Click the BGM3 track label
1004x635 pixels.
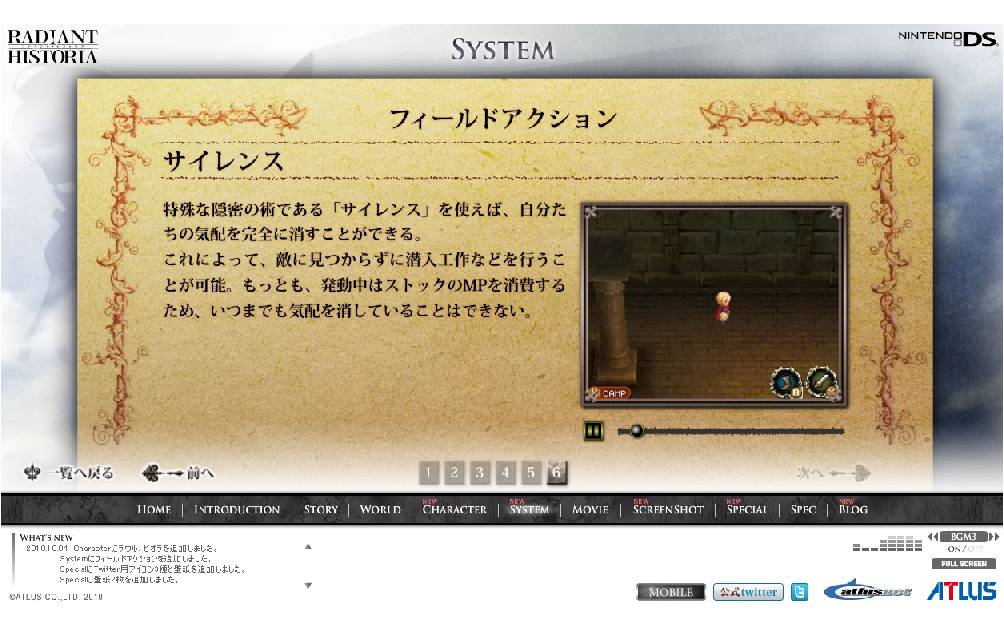964,536
